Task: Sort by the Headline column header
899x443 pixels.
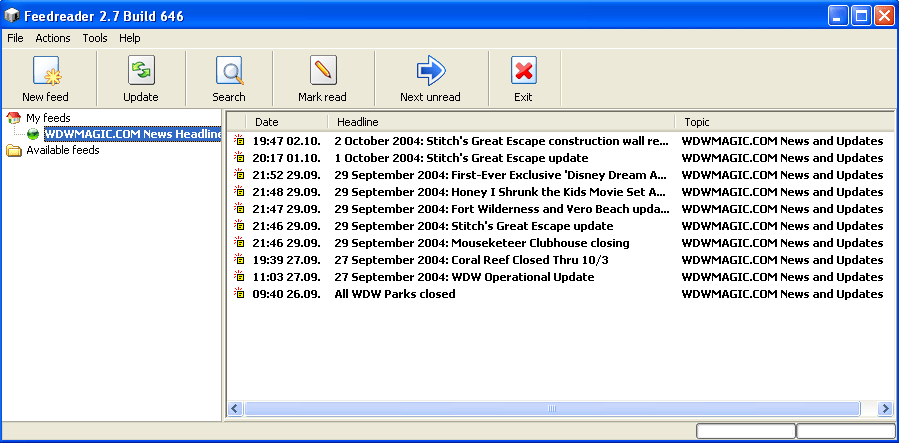Action: point(357,122)
